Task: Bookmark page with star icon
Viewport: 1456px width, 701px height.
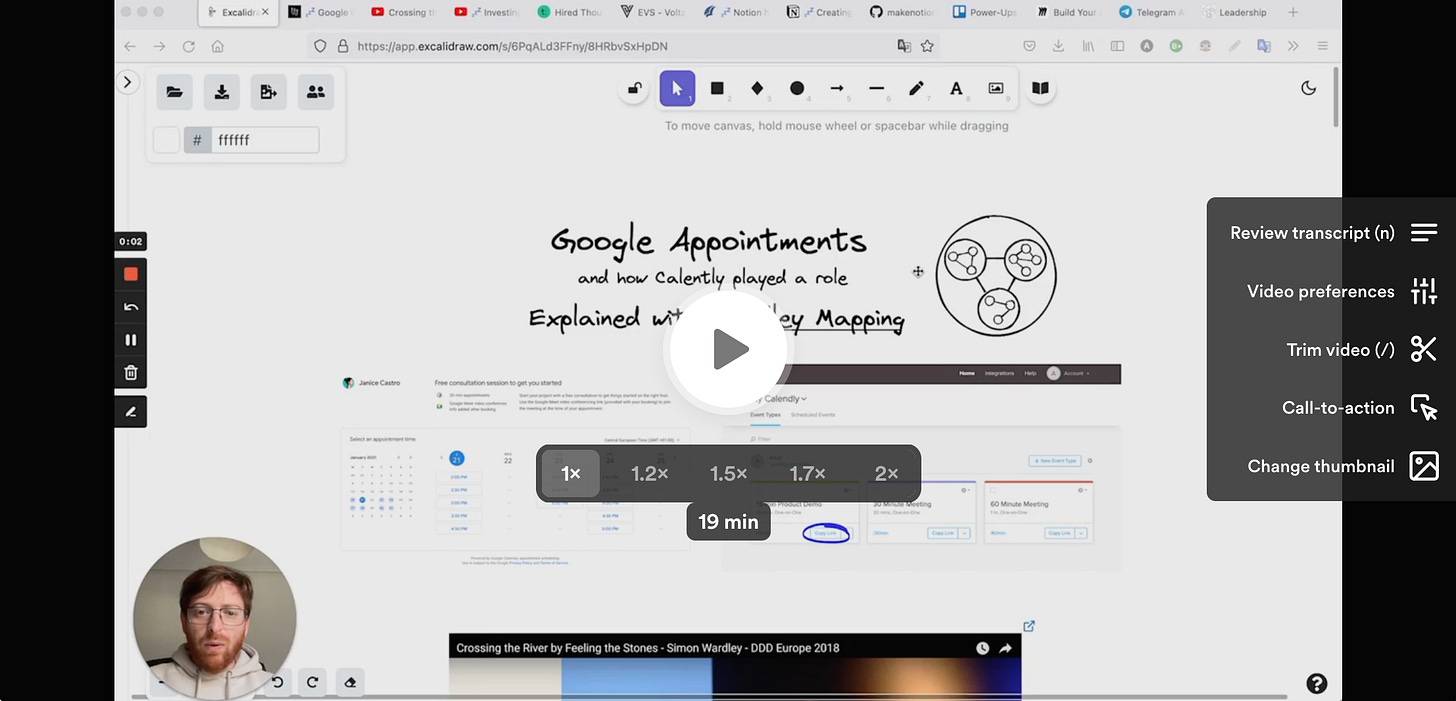Action: point(927,46)
